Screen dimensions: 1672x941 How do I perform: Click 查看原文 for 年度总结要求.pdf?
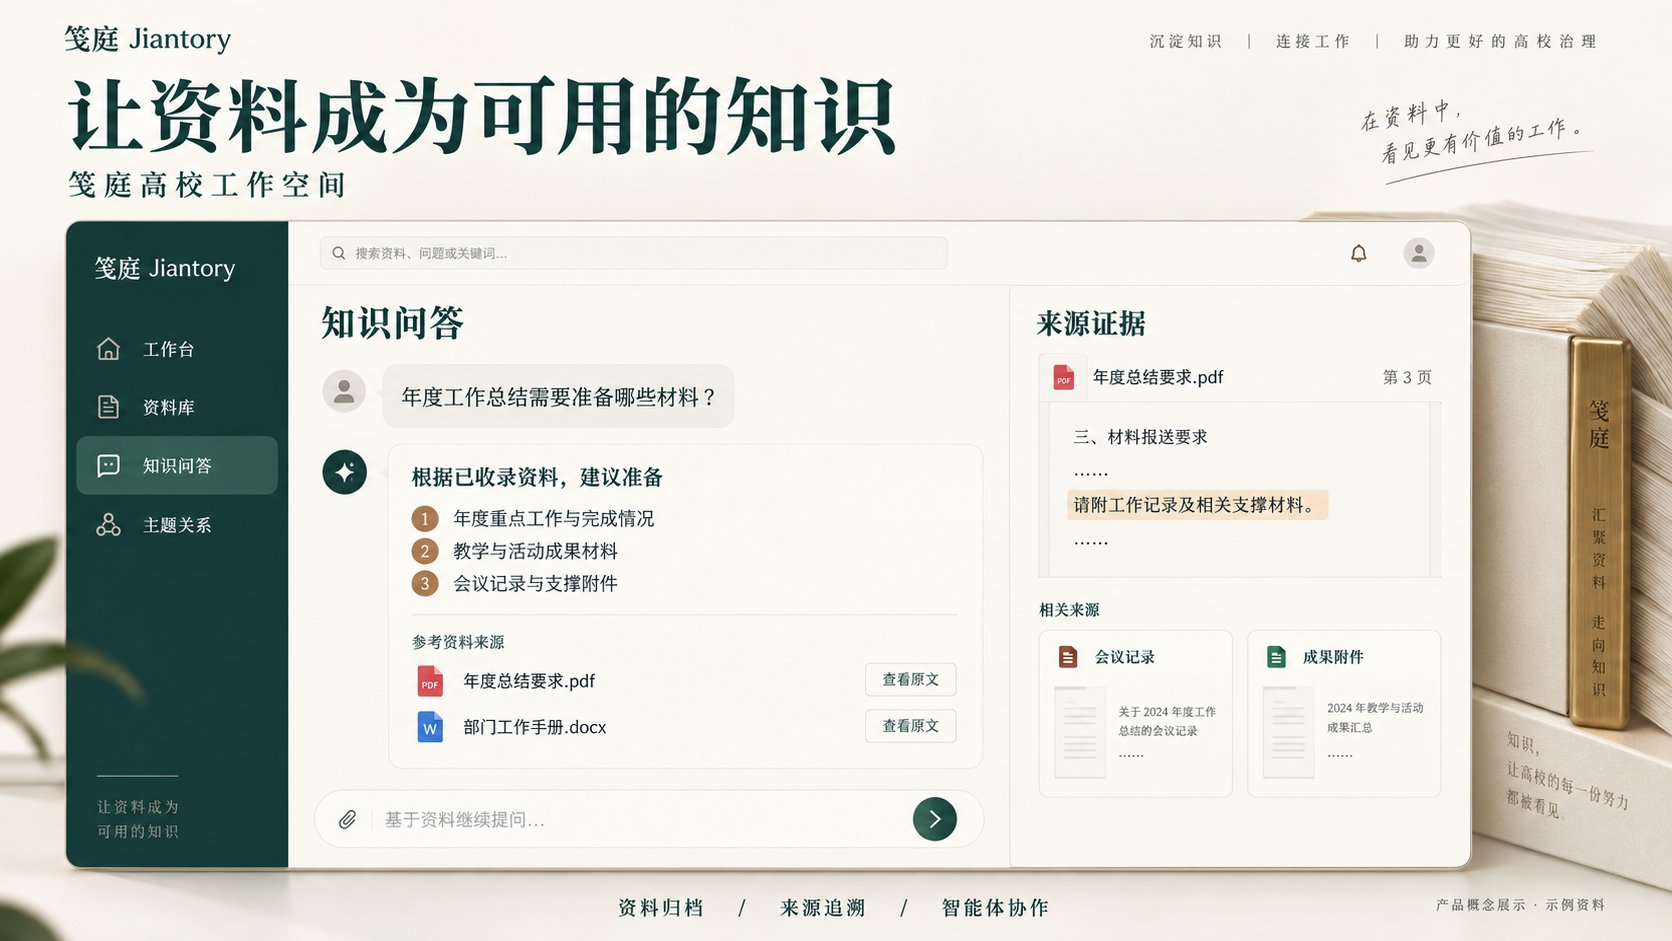click(910, 680)
